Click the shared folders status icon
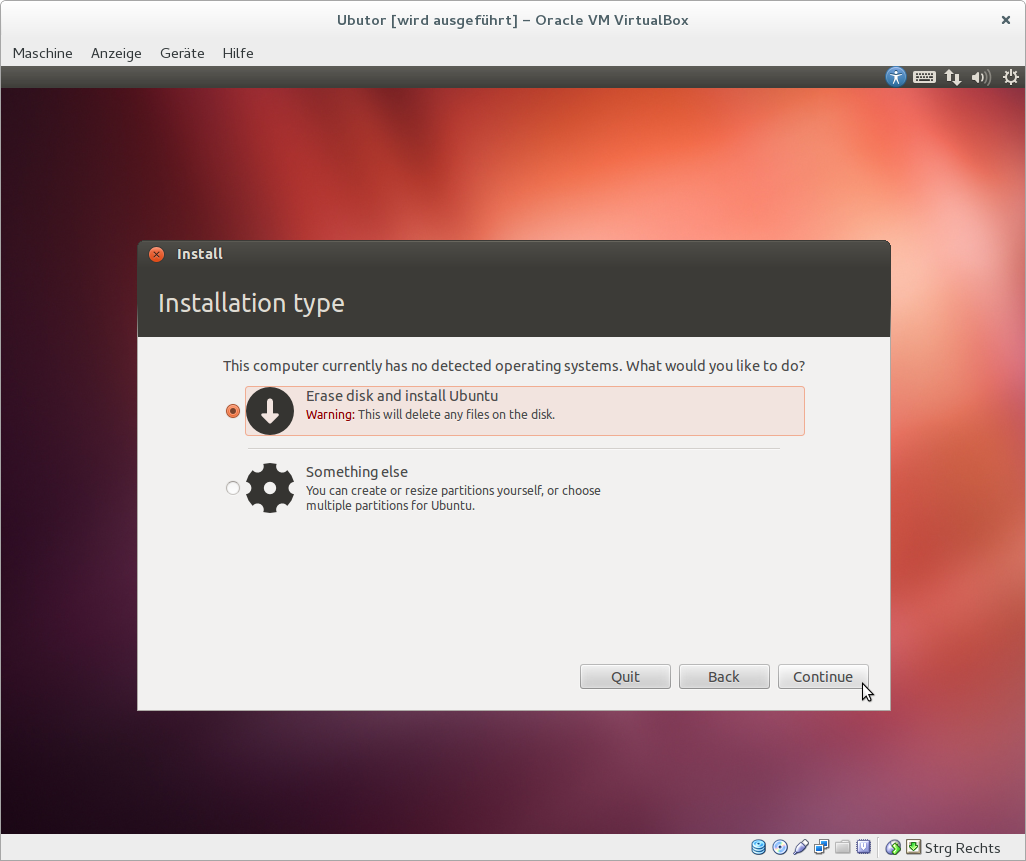This screenshot has width=1026, height=861. click(x=843, y=848)
